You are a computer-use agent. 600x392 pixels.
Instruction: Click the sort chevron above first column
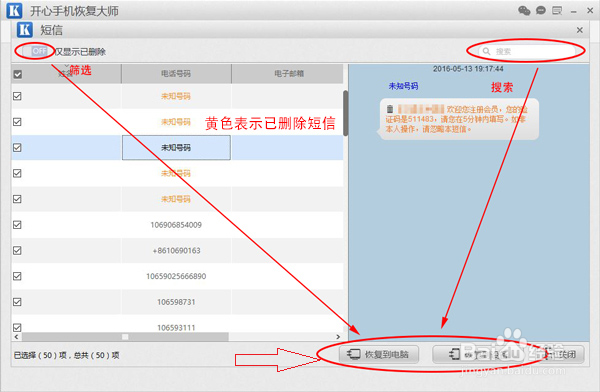[x=67, y=66]
